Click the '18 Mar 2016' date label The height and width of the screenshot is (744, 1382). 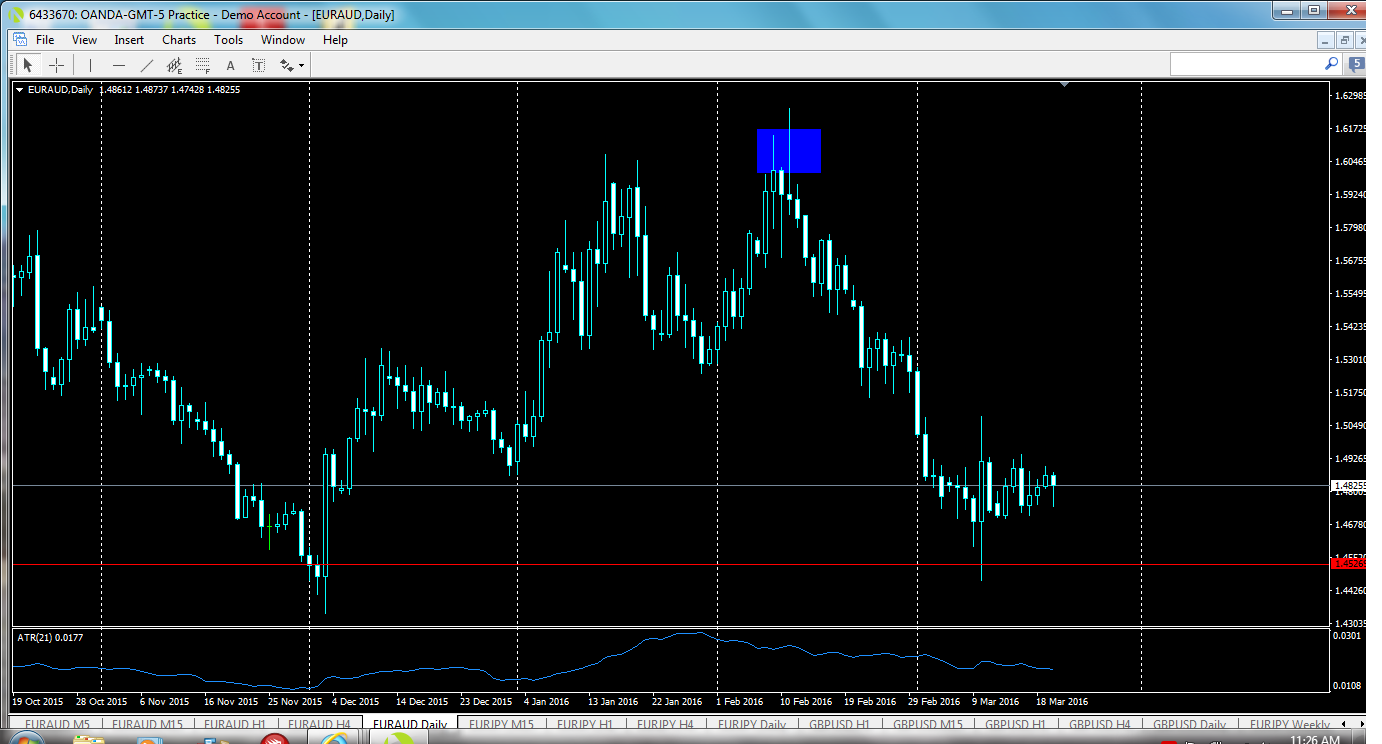coord(1062,701)
